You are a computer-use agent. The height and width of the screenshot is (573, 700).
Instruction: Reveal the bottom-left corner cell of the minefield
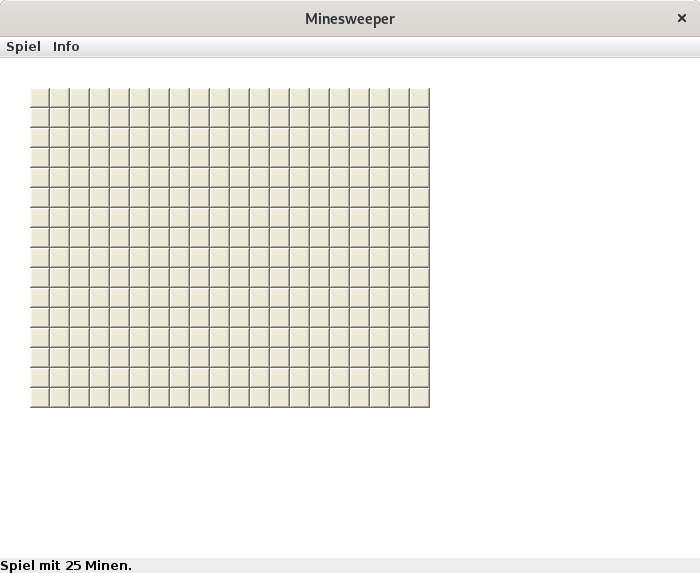(40, 398)
